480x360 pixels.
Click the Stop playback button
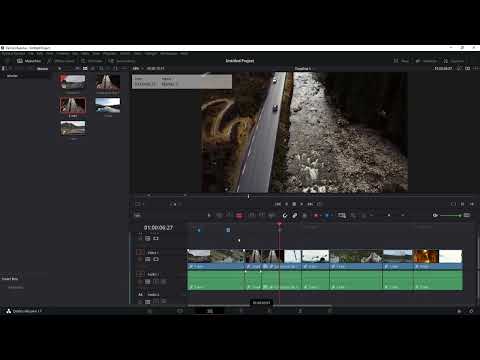pos(294,204)
